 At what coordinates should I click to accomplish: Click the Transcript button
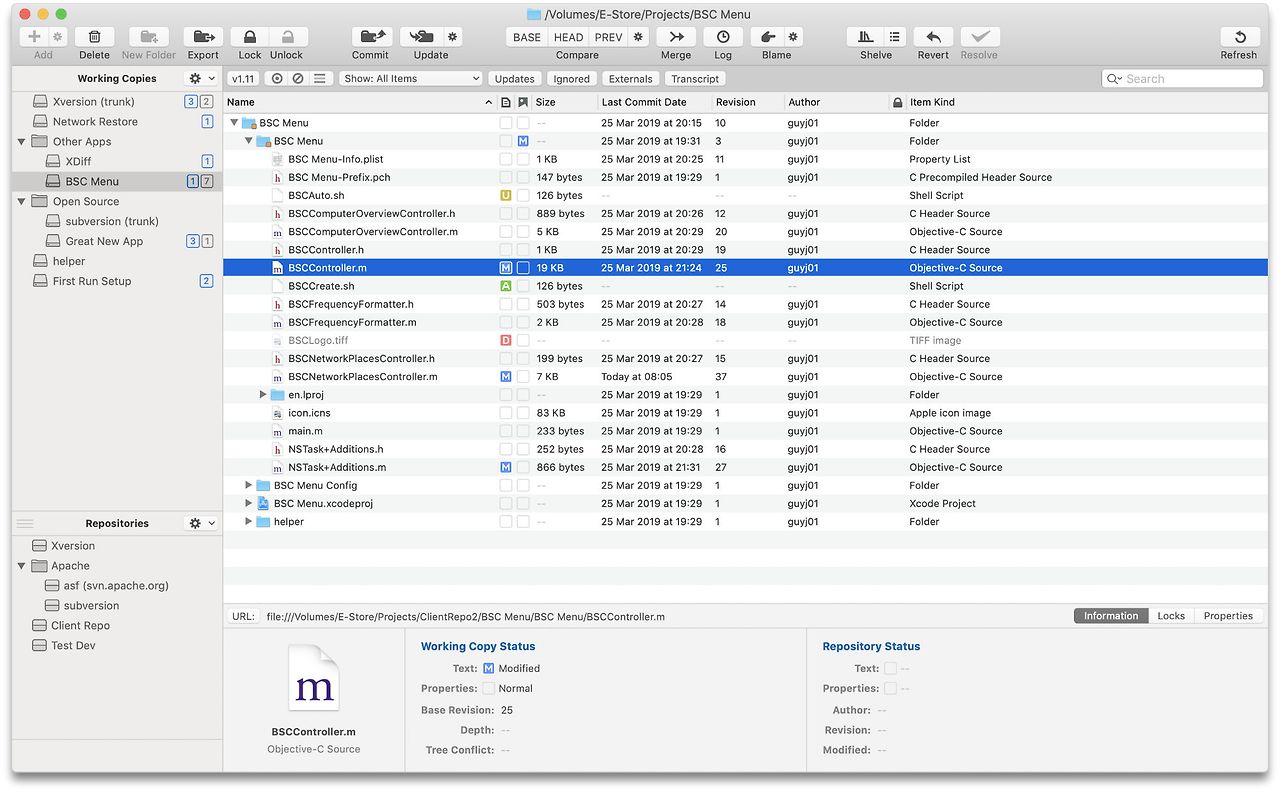695,78
